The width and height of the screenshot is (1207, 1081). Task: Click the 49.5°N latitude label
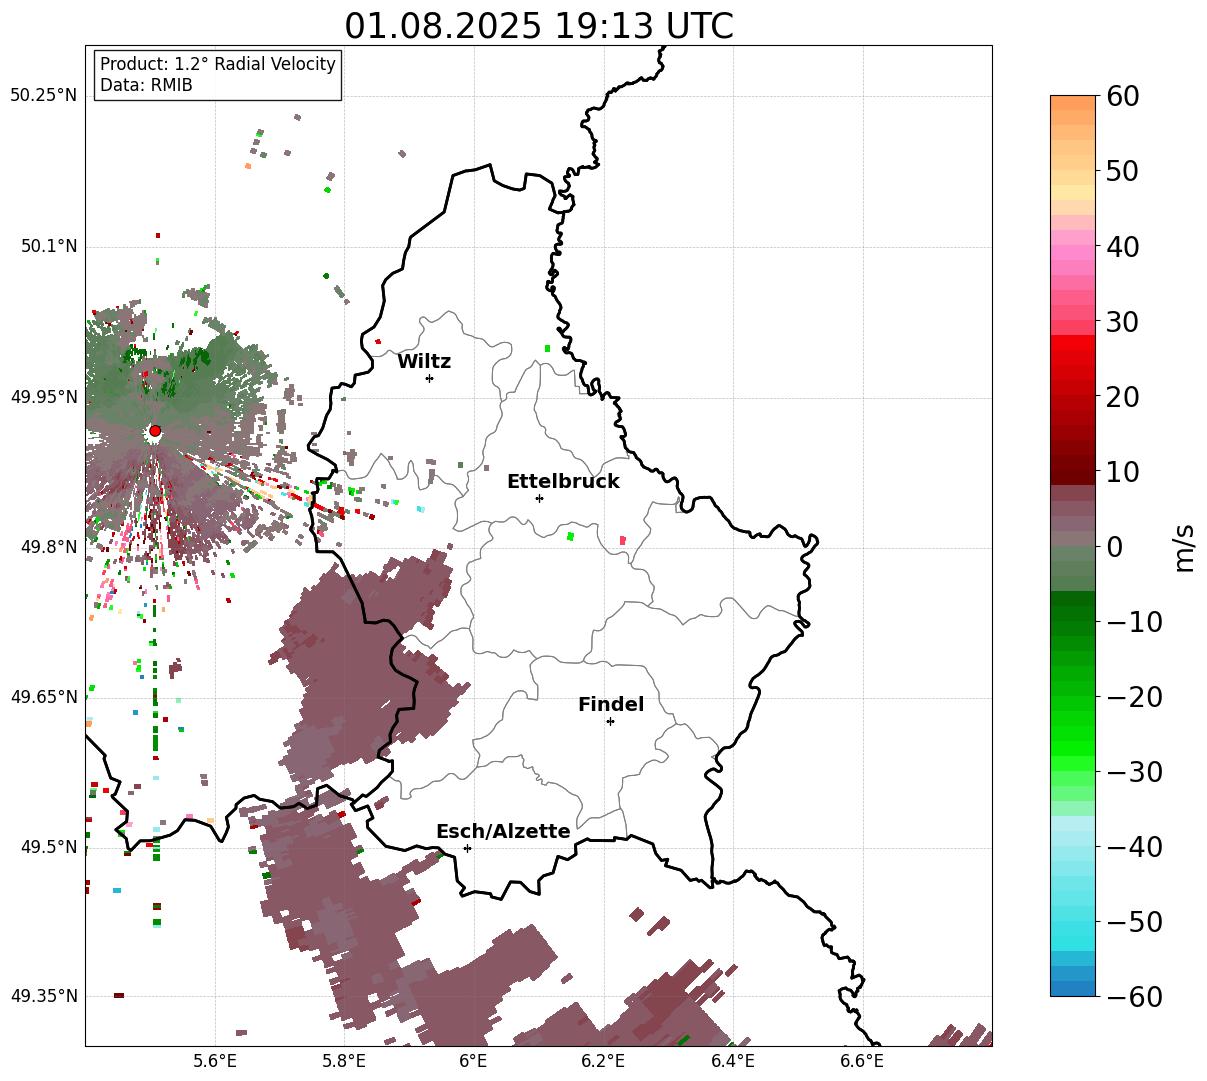(48, 847)
